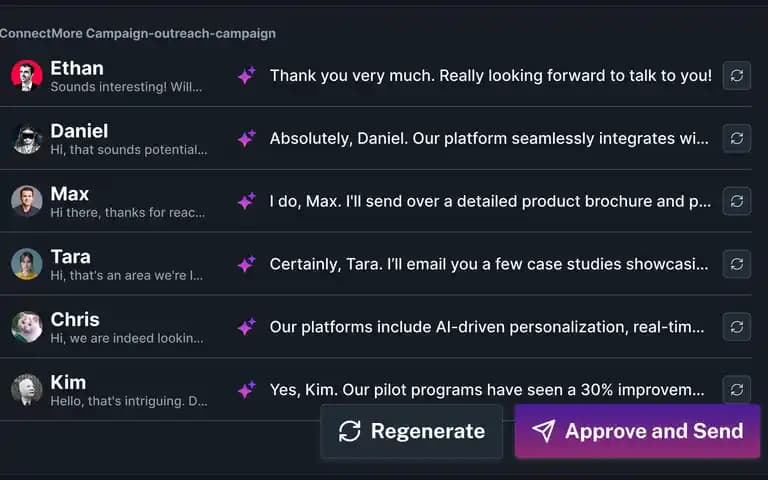Image resolution: width=768 pixels, height=480 pixels.
Task: Click refresh icon on Daniel's row
Action: 737,138
